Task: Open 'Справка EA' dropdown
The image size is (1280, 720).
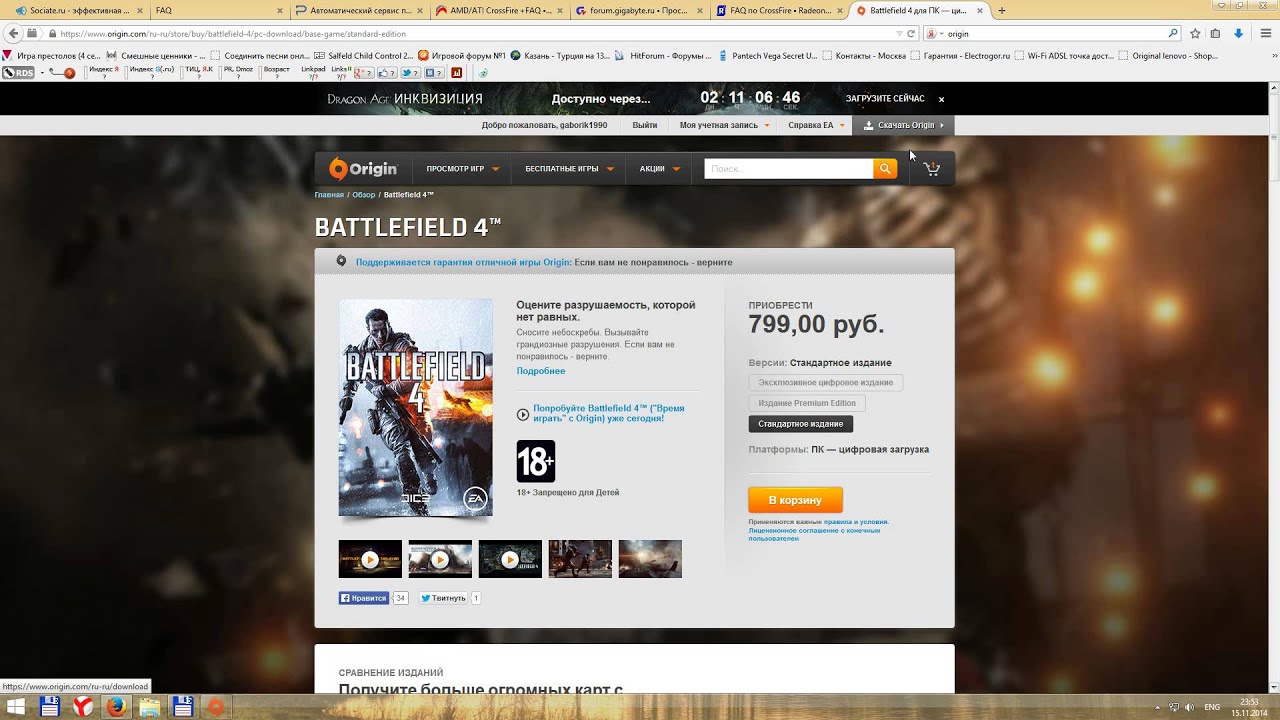Action: (816, 125)
